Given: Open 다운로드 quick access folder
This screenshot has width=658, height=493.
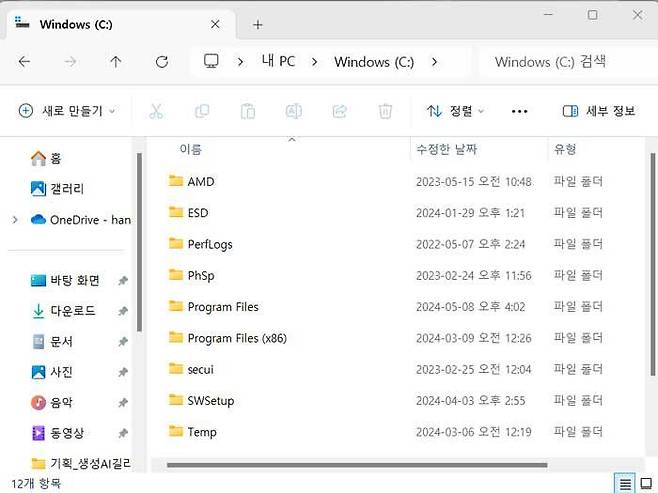Looking at the screenshot, I should click(63, 311).
